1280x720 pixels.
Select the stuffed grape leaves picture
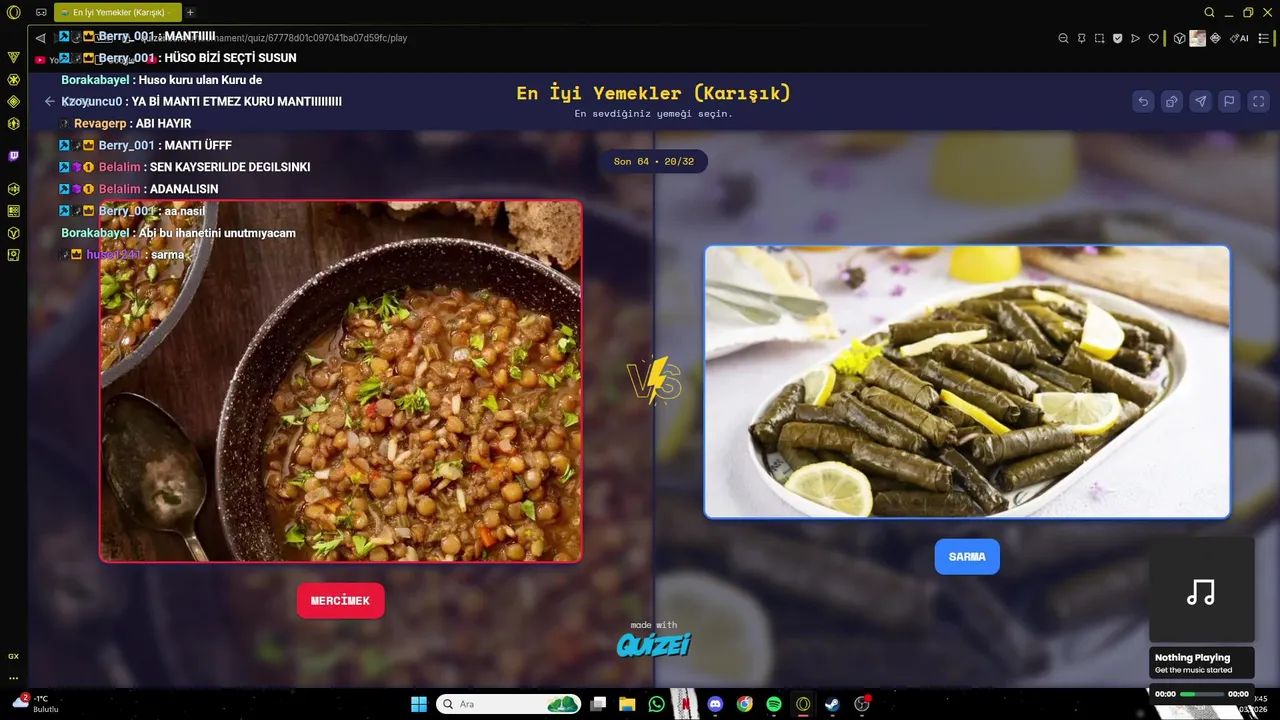(x=967, y=382)
